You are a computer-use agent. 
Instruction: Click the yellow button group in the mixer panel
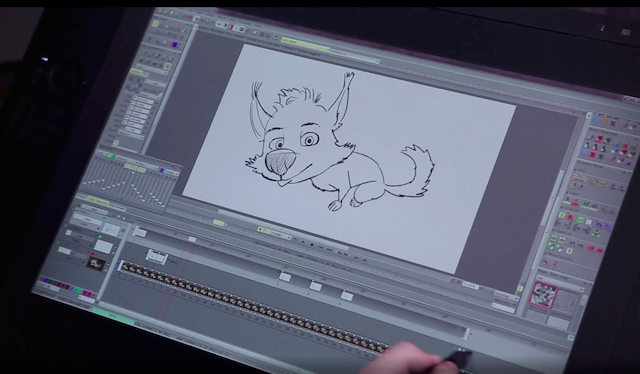135,167
